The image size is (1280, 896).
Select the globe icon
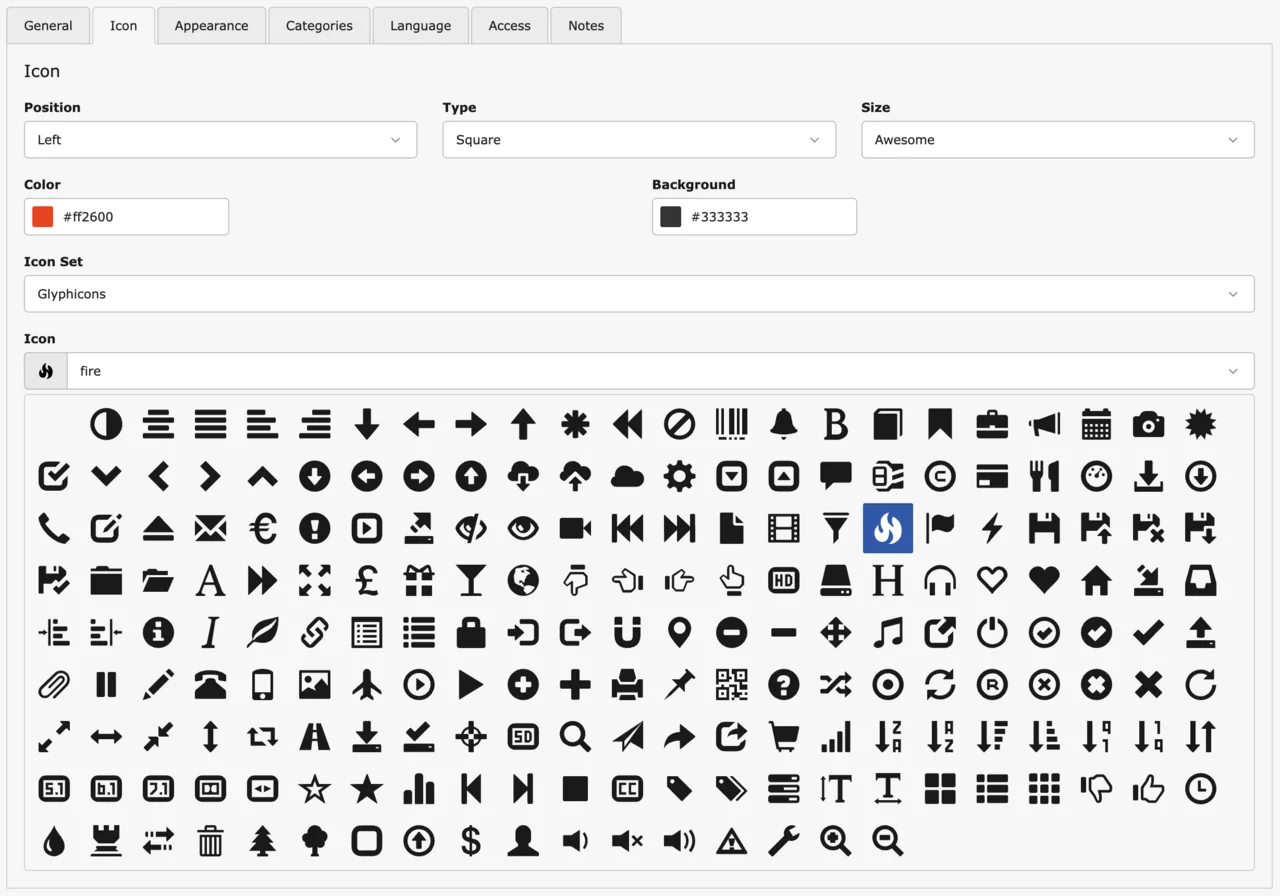523,580
